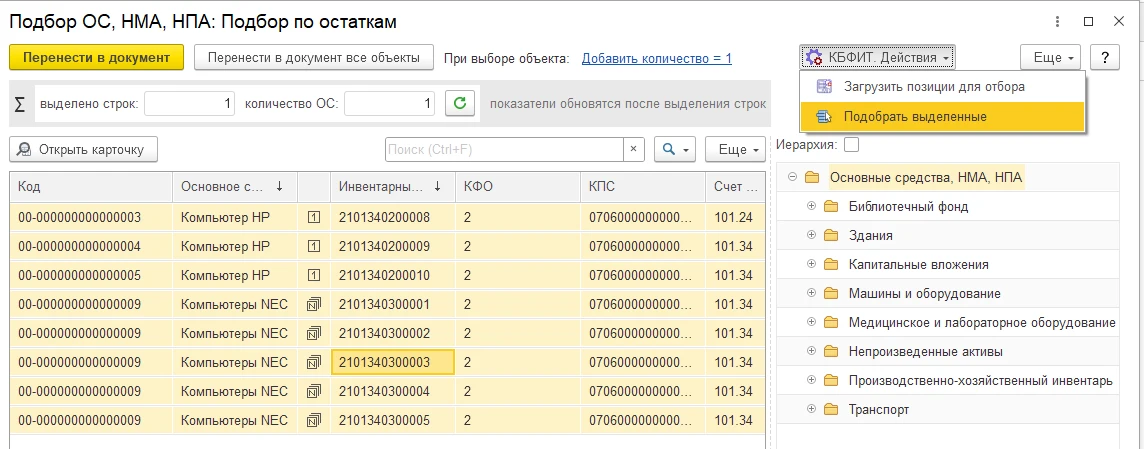Click single-item icon for inventory 2101340200010
The width and height of the screenshot is (1144, 449).
314,275
